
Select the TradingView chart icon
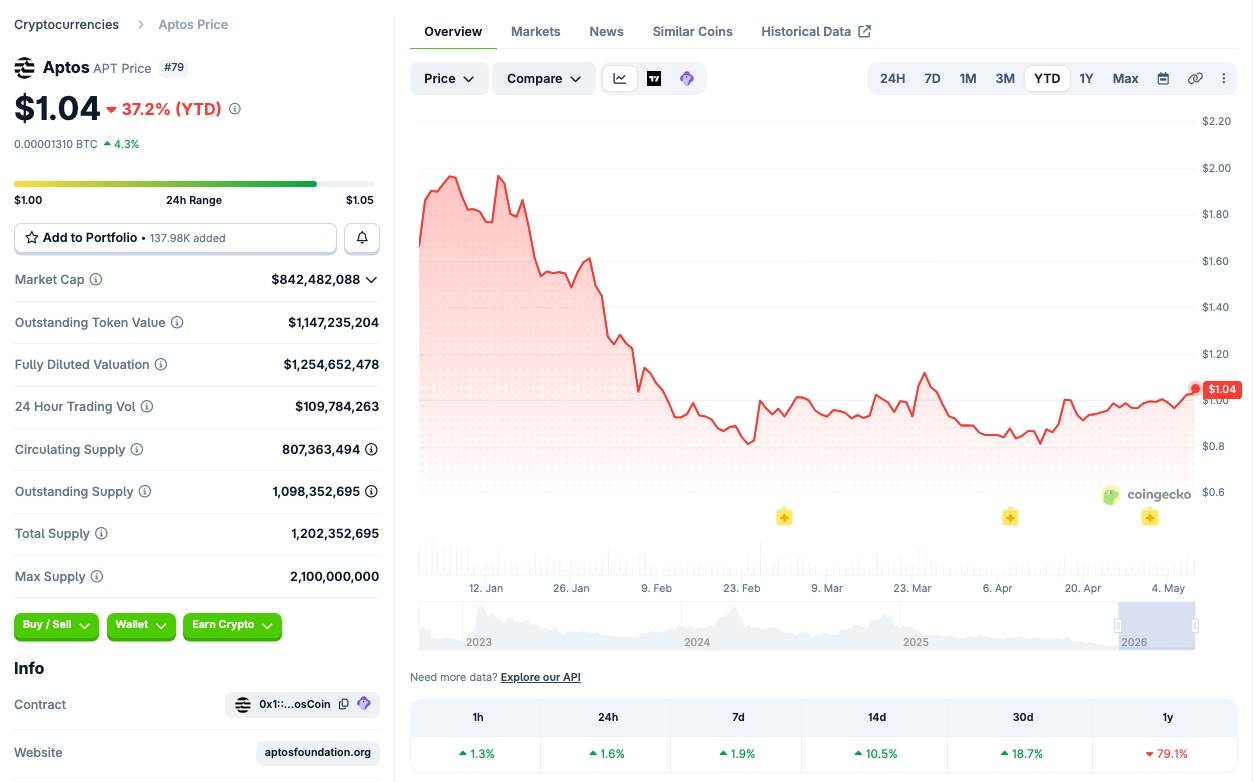(x=654, y=78)
